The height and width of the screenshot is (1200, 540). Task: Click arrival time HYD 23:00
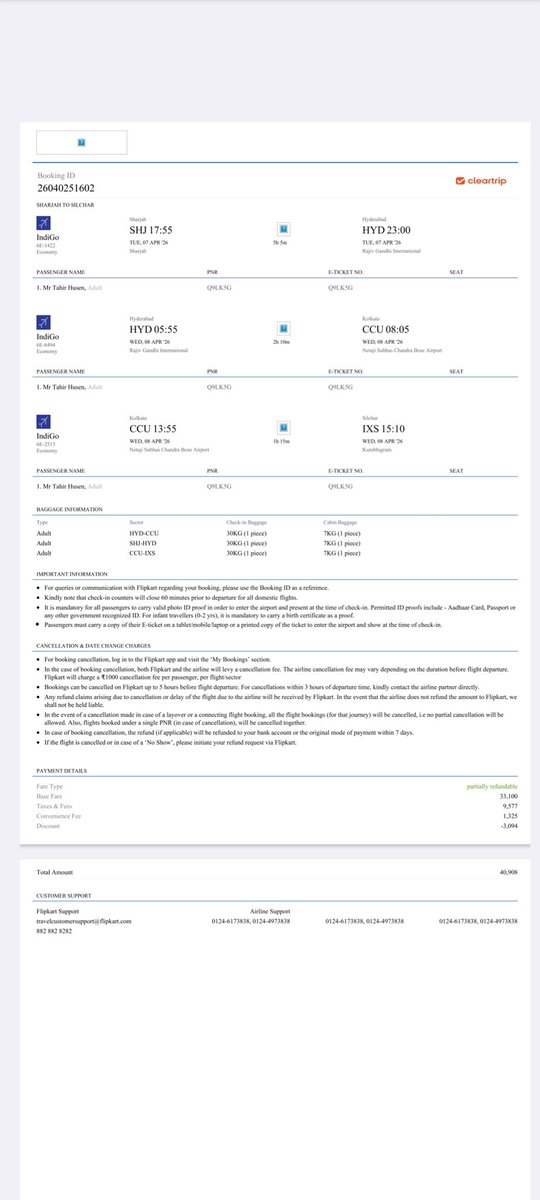point(386,229)
